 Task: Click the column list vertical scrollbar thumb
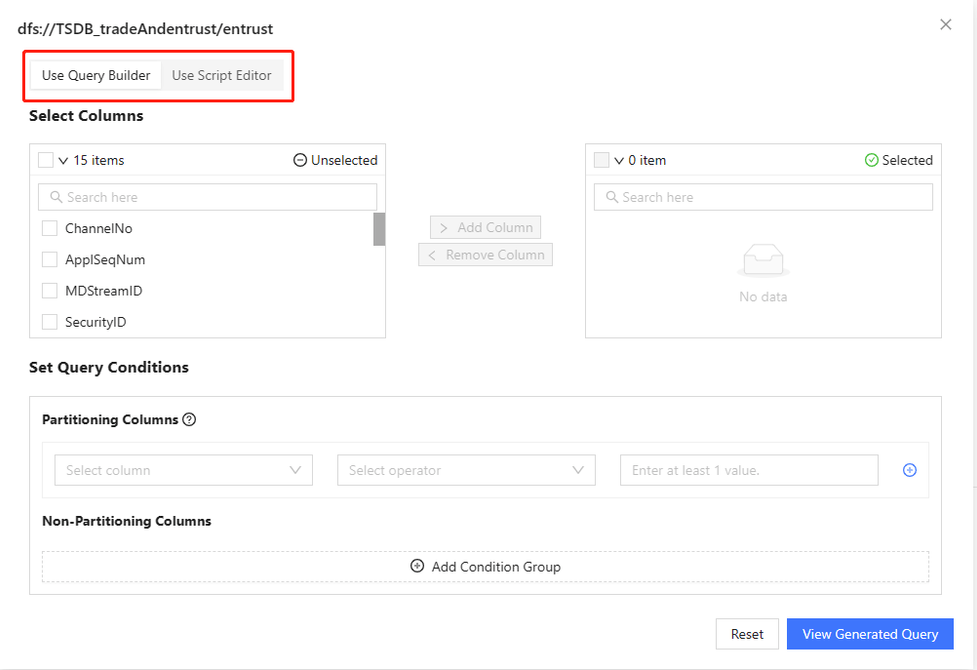point(379,229)
